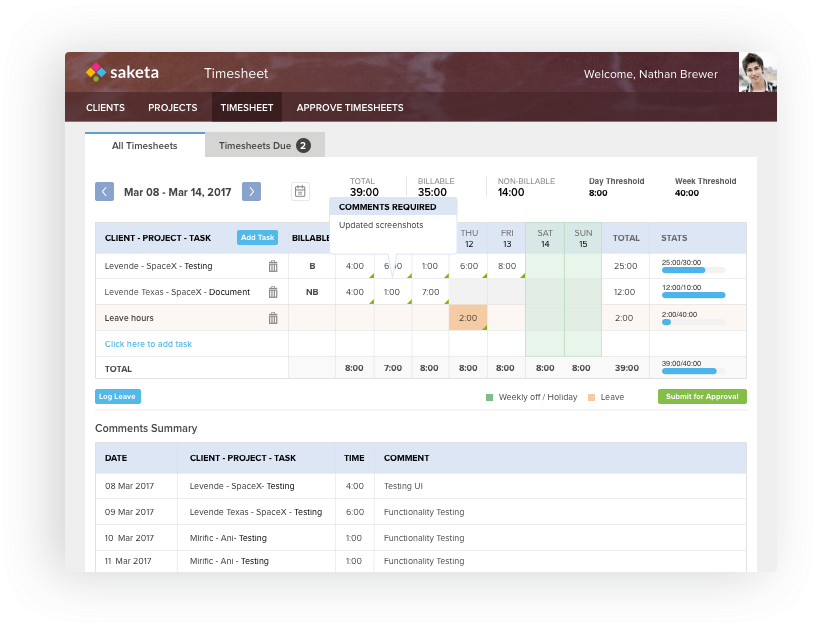Go to next week arrow
The width and height of the screenshot is (817, 627).
251,191
